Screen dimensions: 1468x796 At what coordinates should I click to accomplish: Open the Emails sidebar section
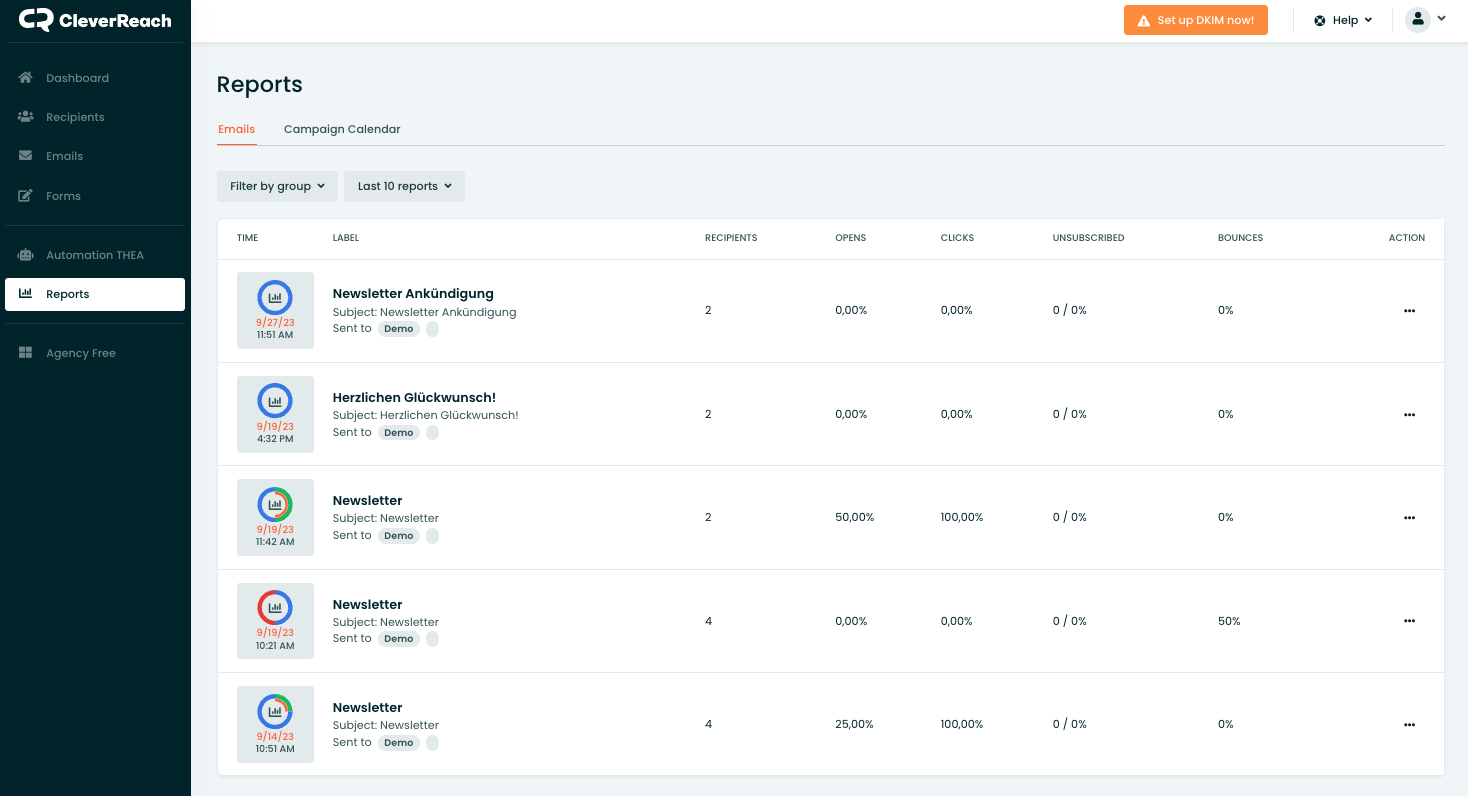64,156
